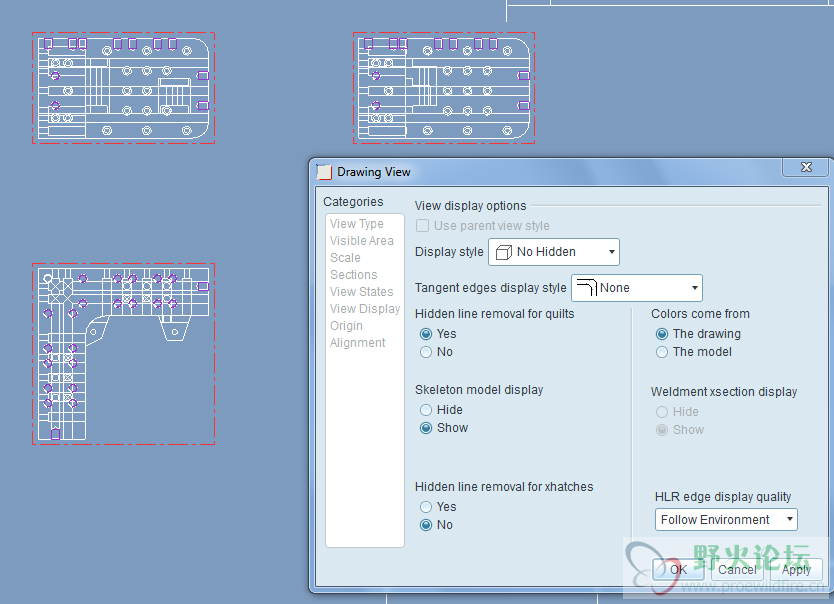
Task: Open the Sections category
Action: [x=354, y=275]
